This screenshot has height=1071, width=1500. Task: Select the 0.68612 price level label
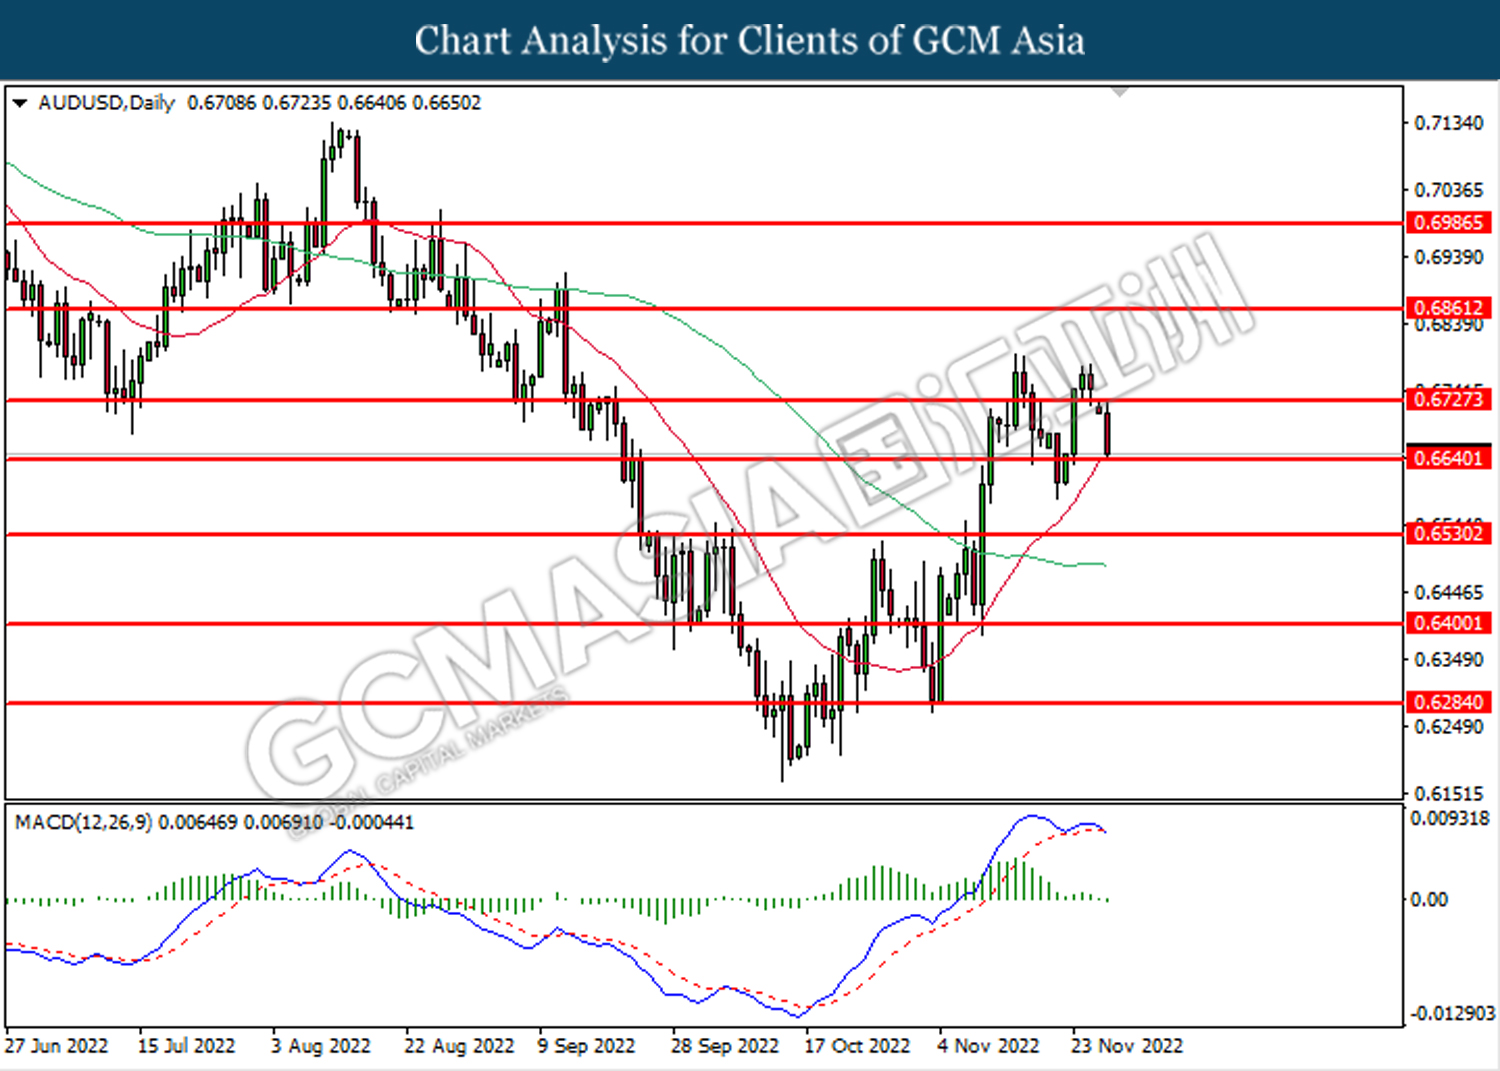tap(1449, 308)
